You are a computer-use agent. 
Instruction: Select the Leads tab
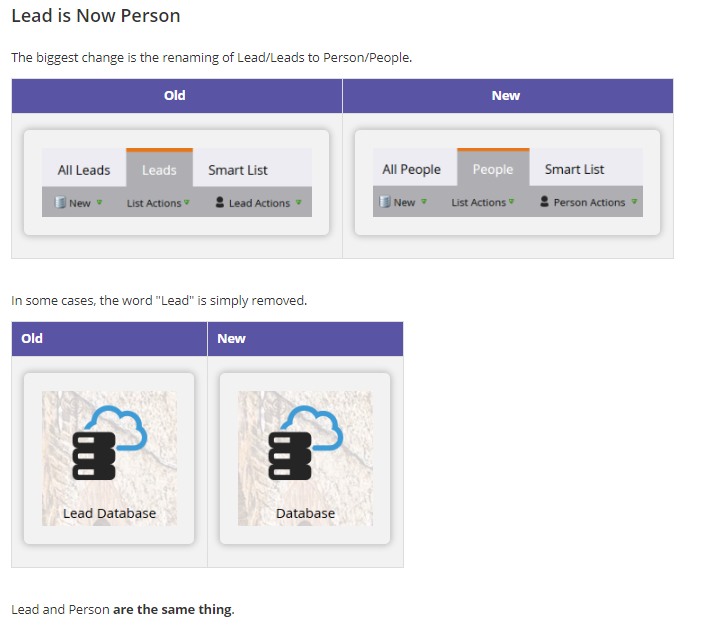[x=159, y=170]
